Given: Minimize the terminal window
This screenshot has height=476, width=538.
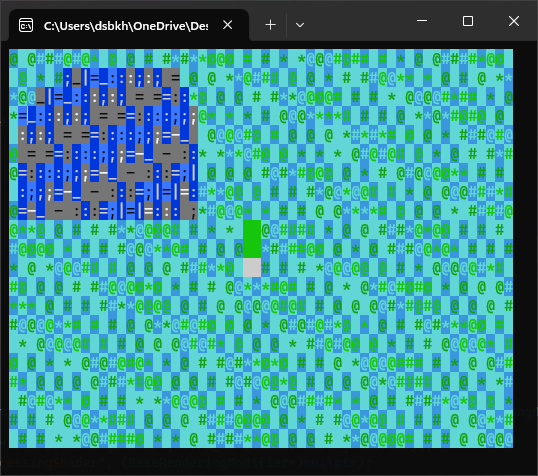Looking at the screenshot, I should (422, 21).
